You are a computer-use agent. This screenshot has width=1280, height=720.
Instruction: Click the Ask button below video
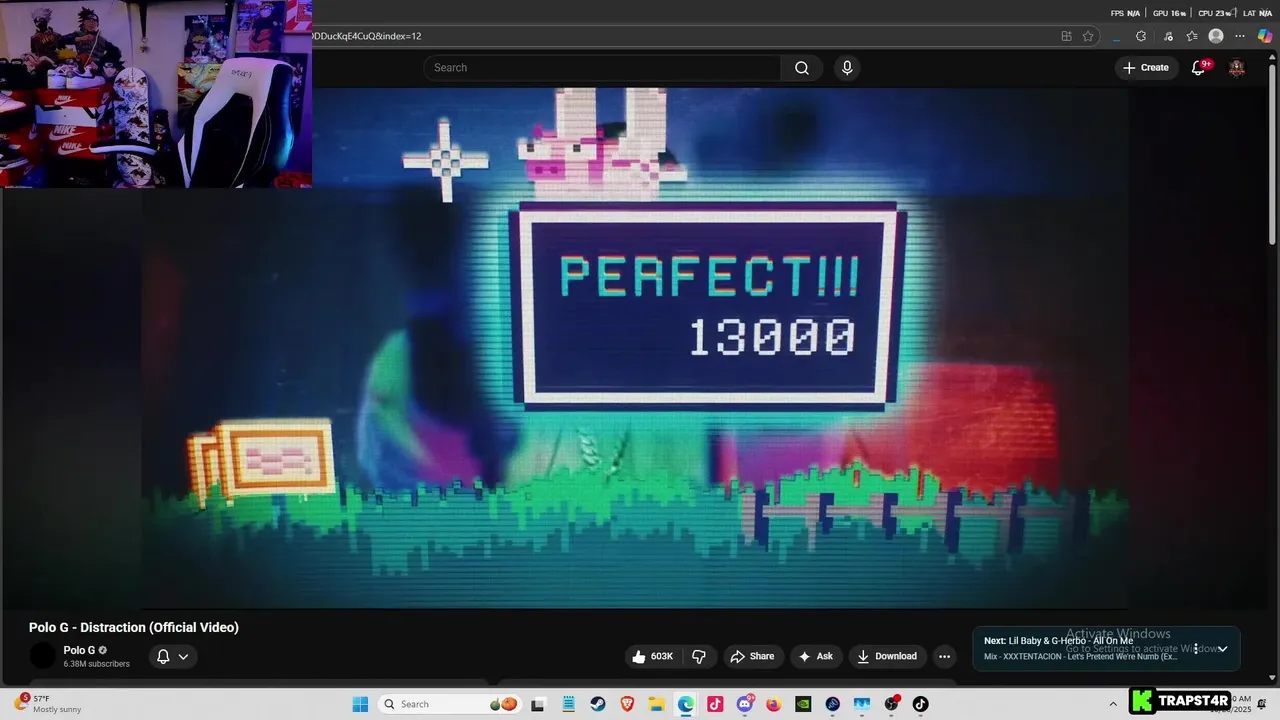click(815, 656)
